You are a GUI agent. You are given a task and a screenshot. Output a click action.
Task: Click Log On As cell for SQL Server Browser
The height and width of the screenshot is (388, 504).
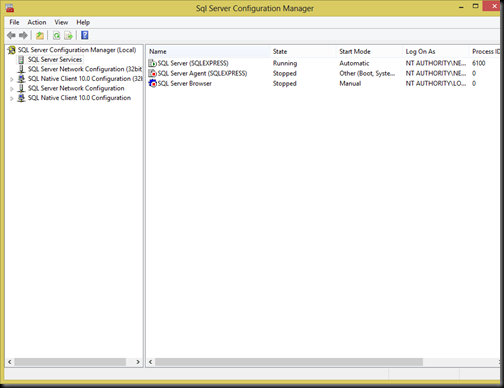tap(436, 83)
